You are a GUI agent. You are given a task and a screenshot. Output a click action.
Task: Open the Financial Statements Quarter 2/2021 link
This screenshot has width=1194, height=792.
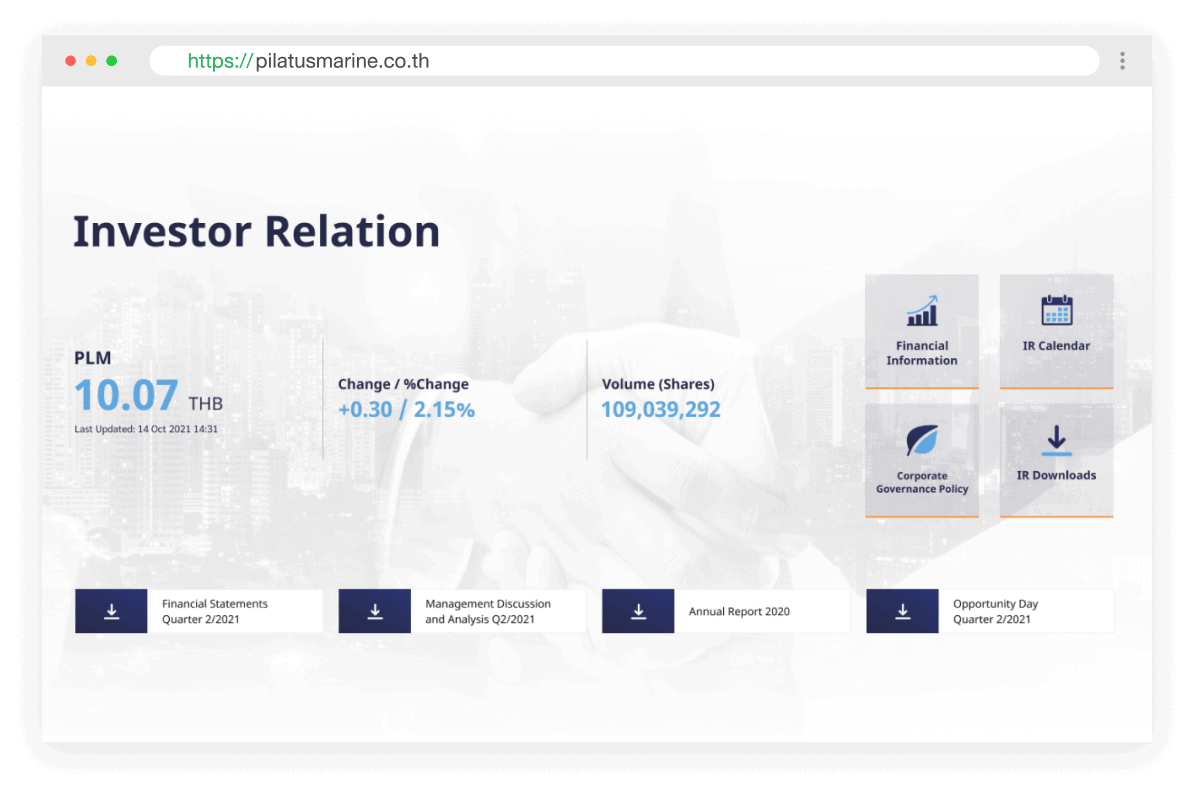tap(215, 611)
